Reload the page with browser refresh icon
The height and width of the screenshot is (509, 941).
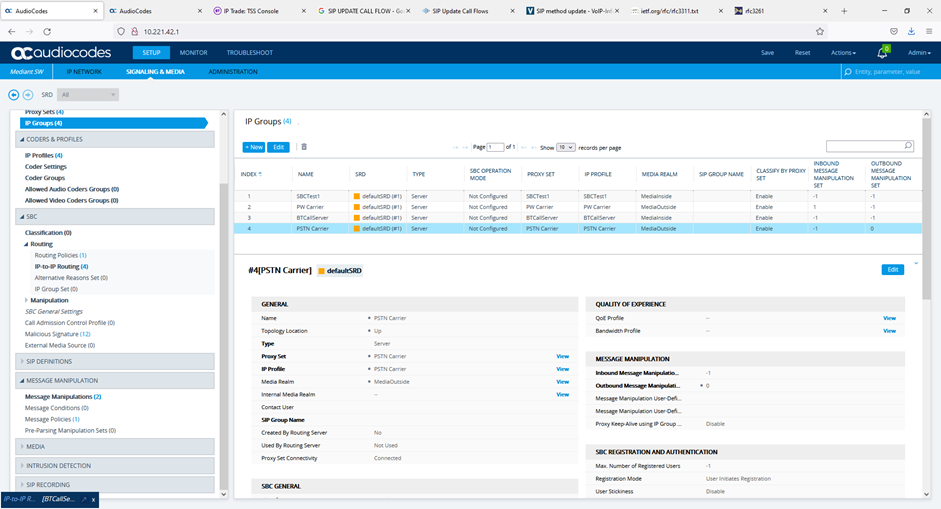tap(47, 31)
